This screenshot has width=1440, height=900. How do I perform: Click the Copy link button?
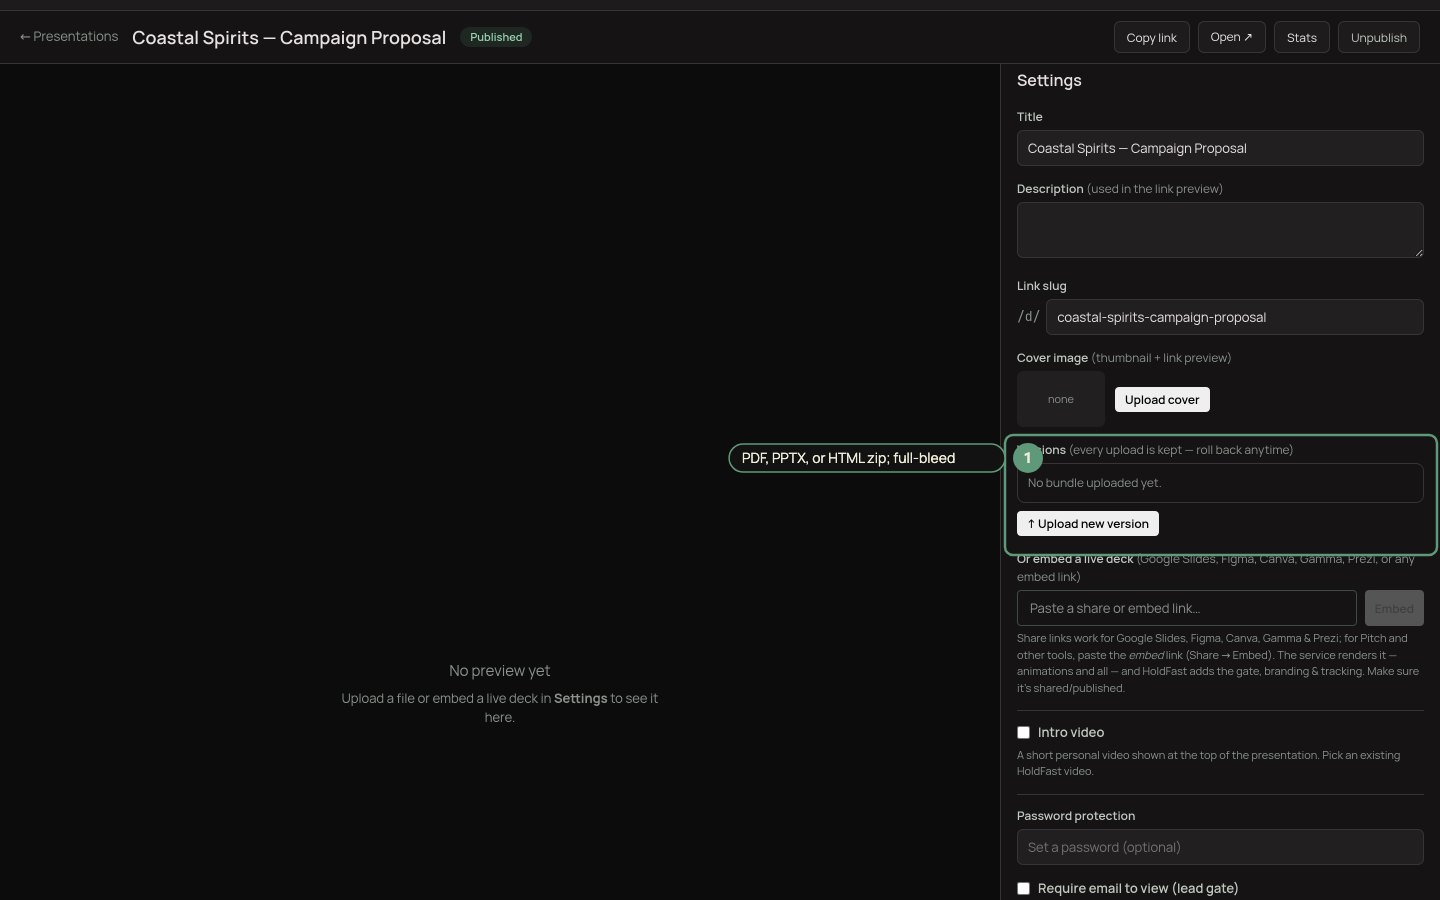tap(1151, 38)
